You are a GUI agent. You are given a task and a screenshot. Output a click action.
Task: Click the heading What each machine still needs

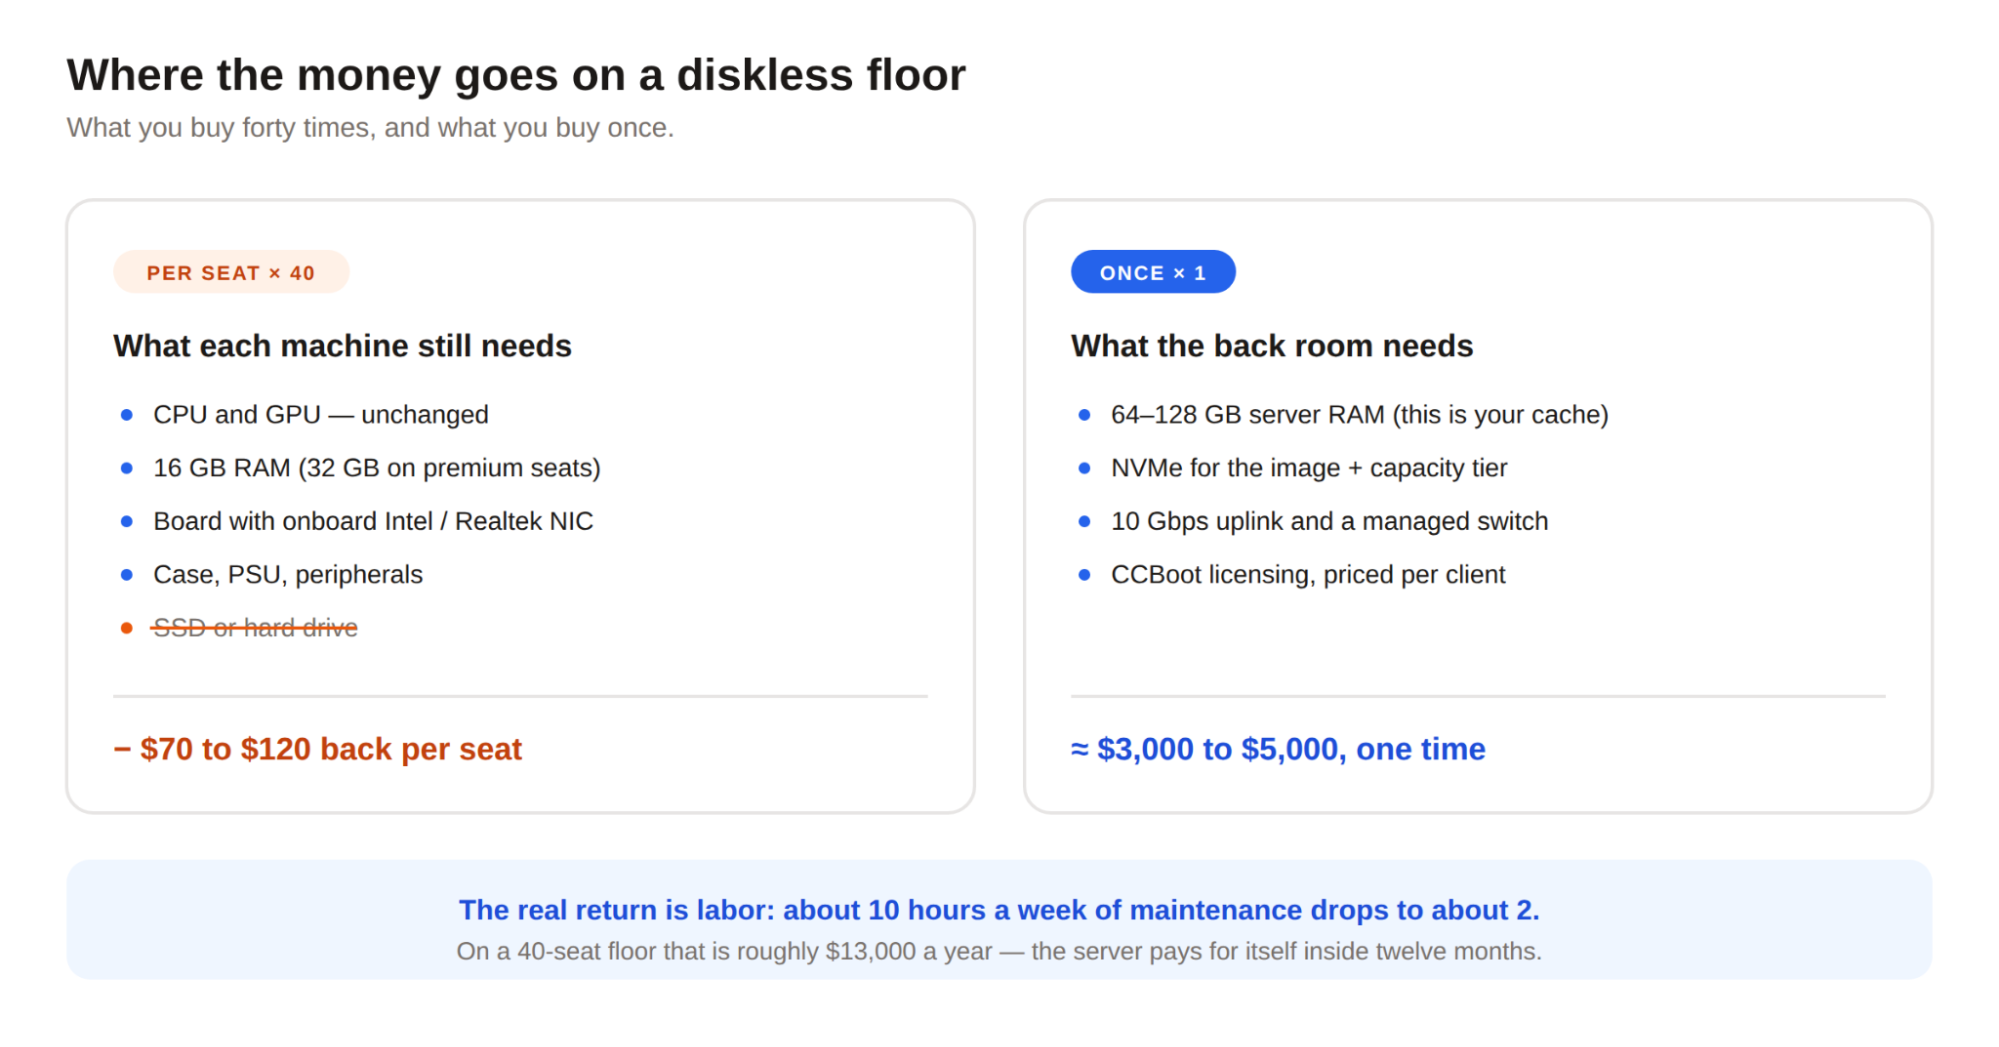[x=342, y=345]
